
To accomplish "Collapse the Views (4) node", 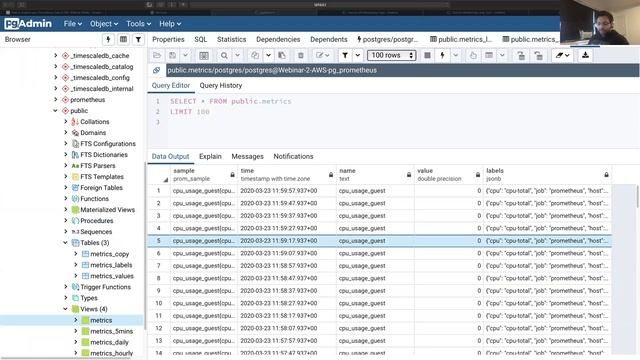I will (65, 309).
